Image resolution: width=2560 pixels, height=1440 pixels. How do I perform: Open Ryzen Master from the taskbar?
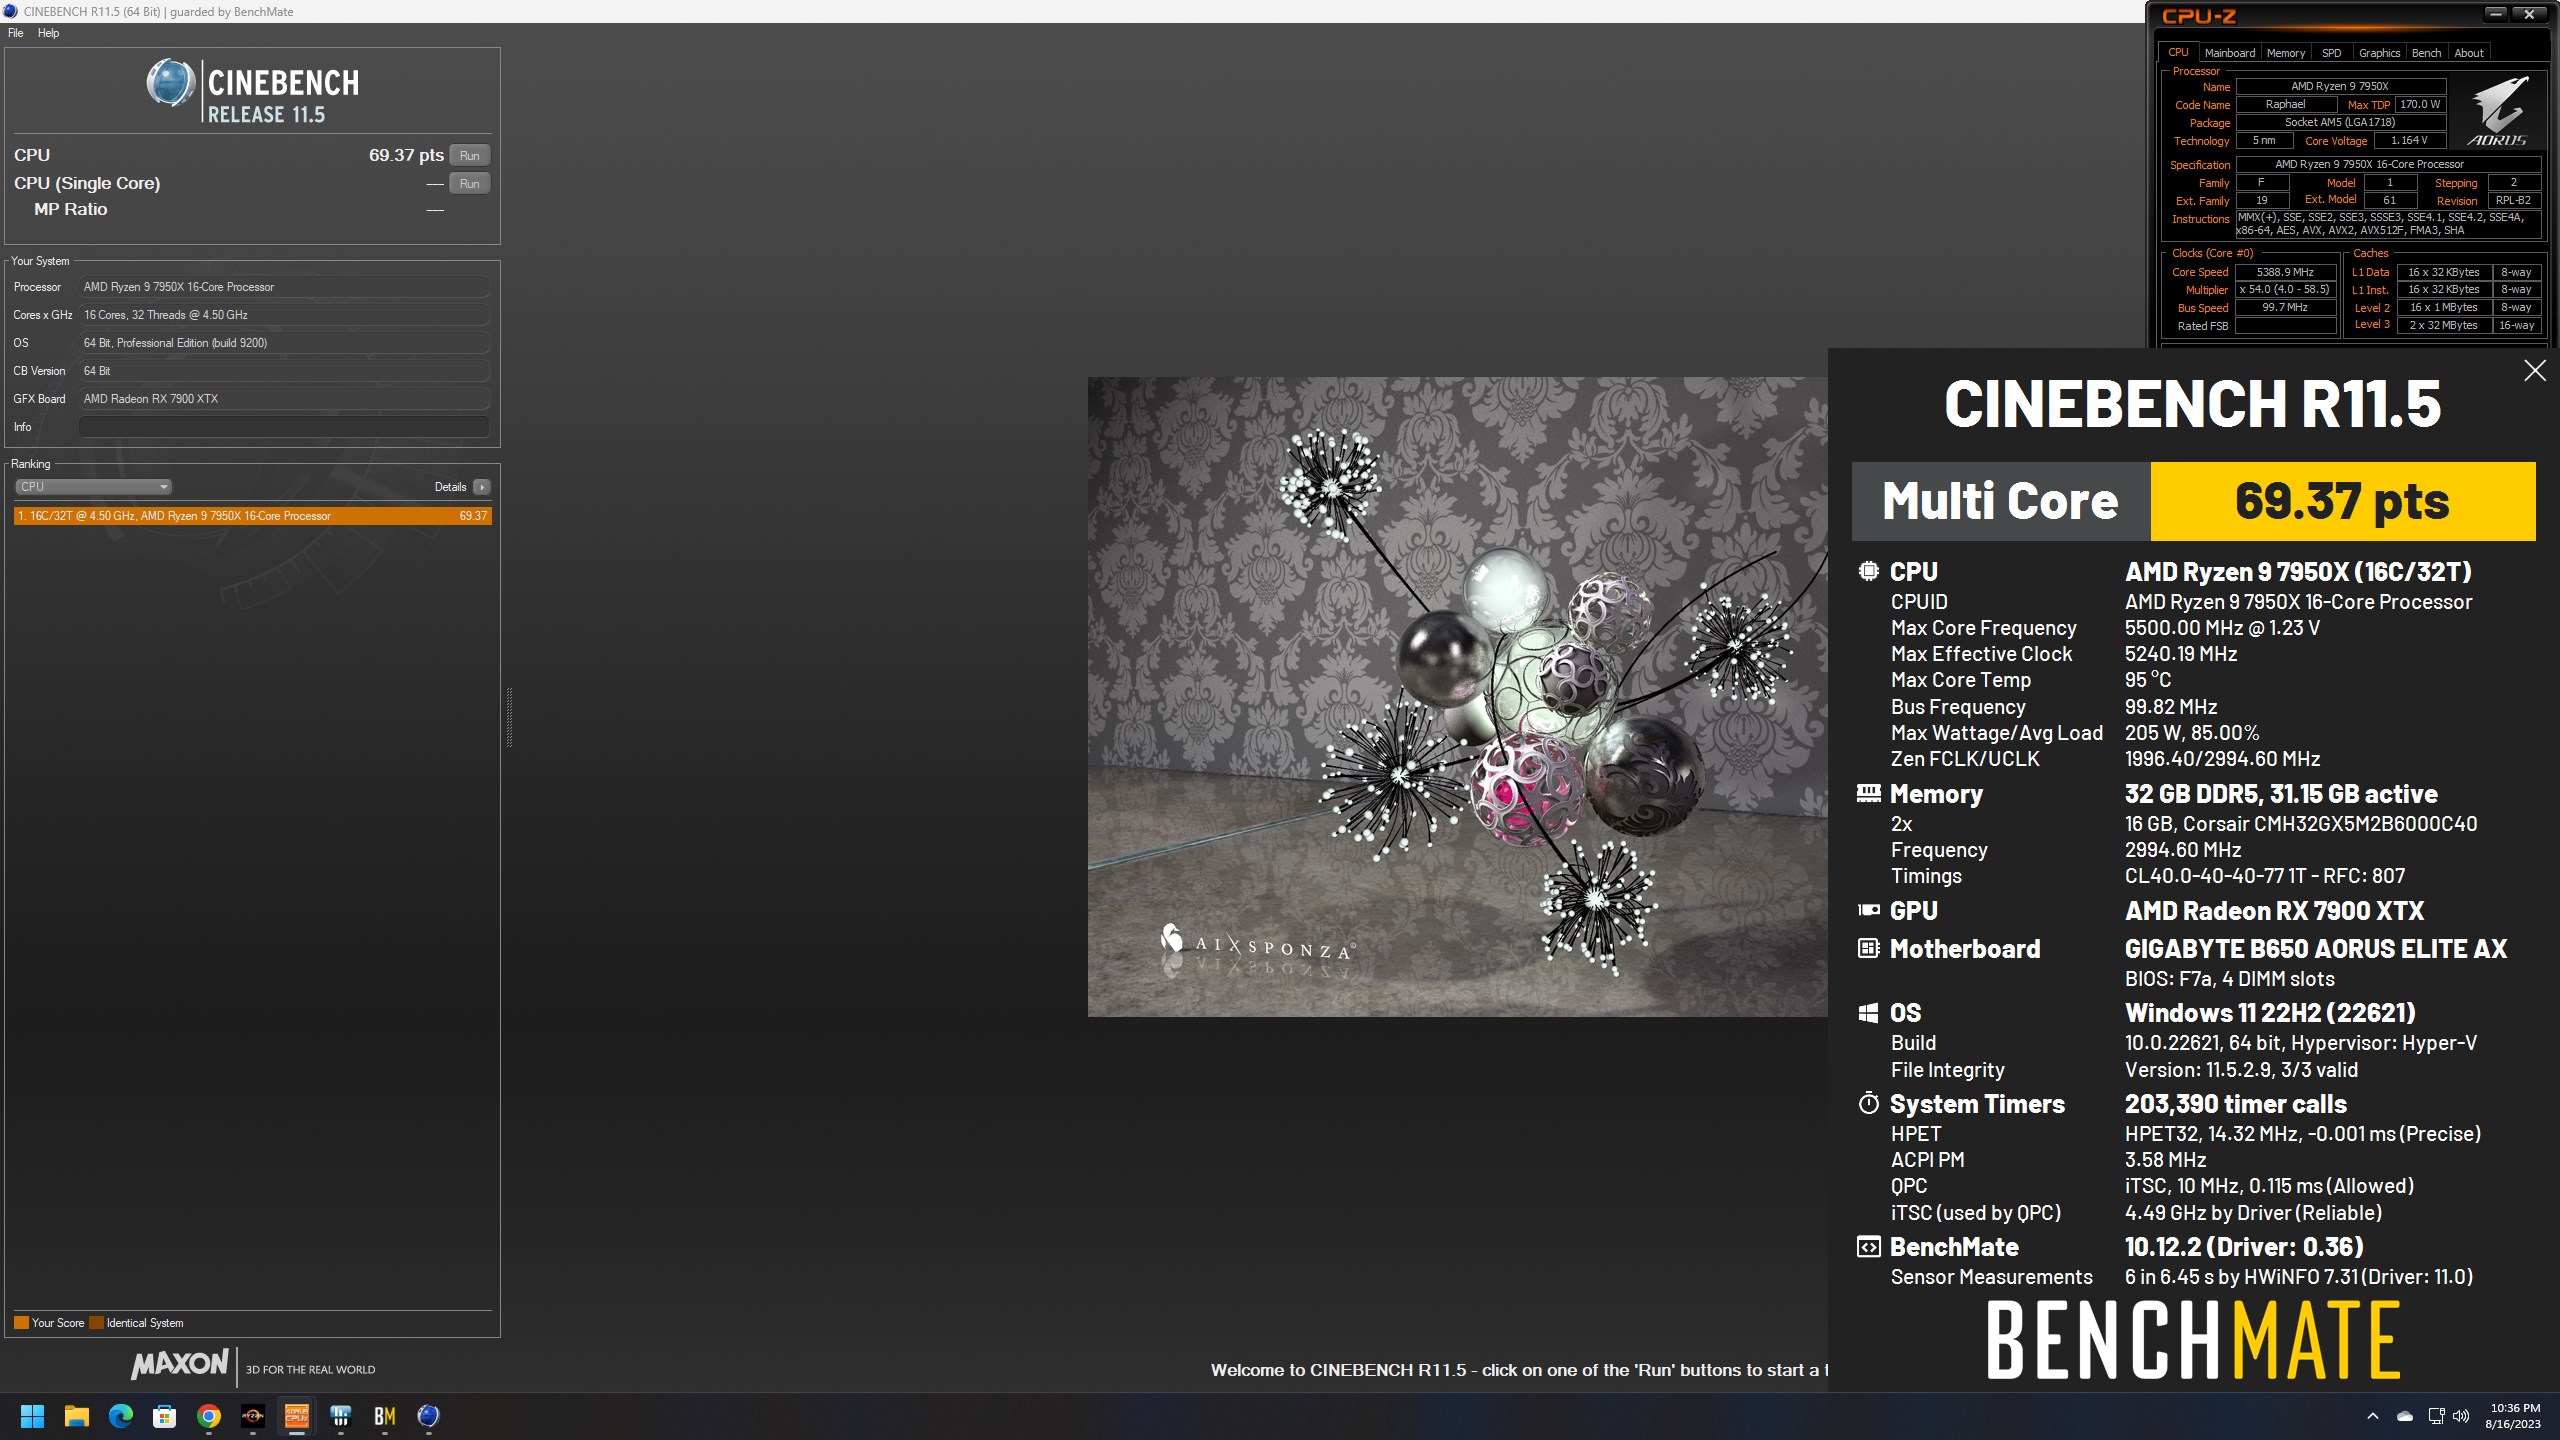(x=253, y=1416)
